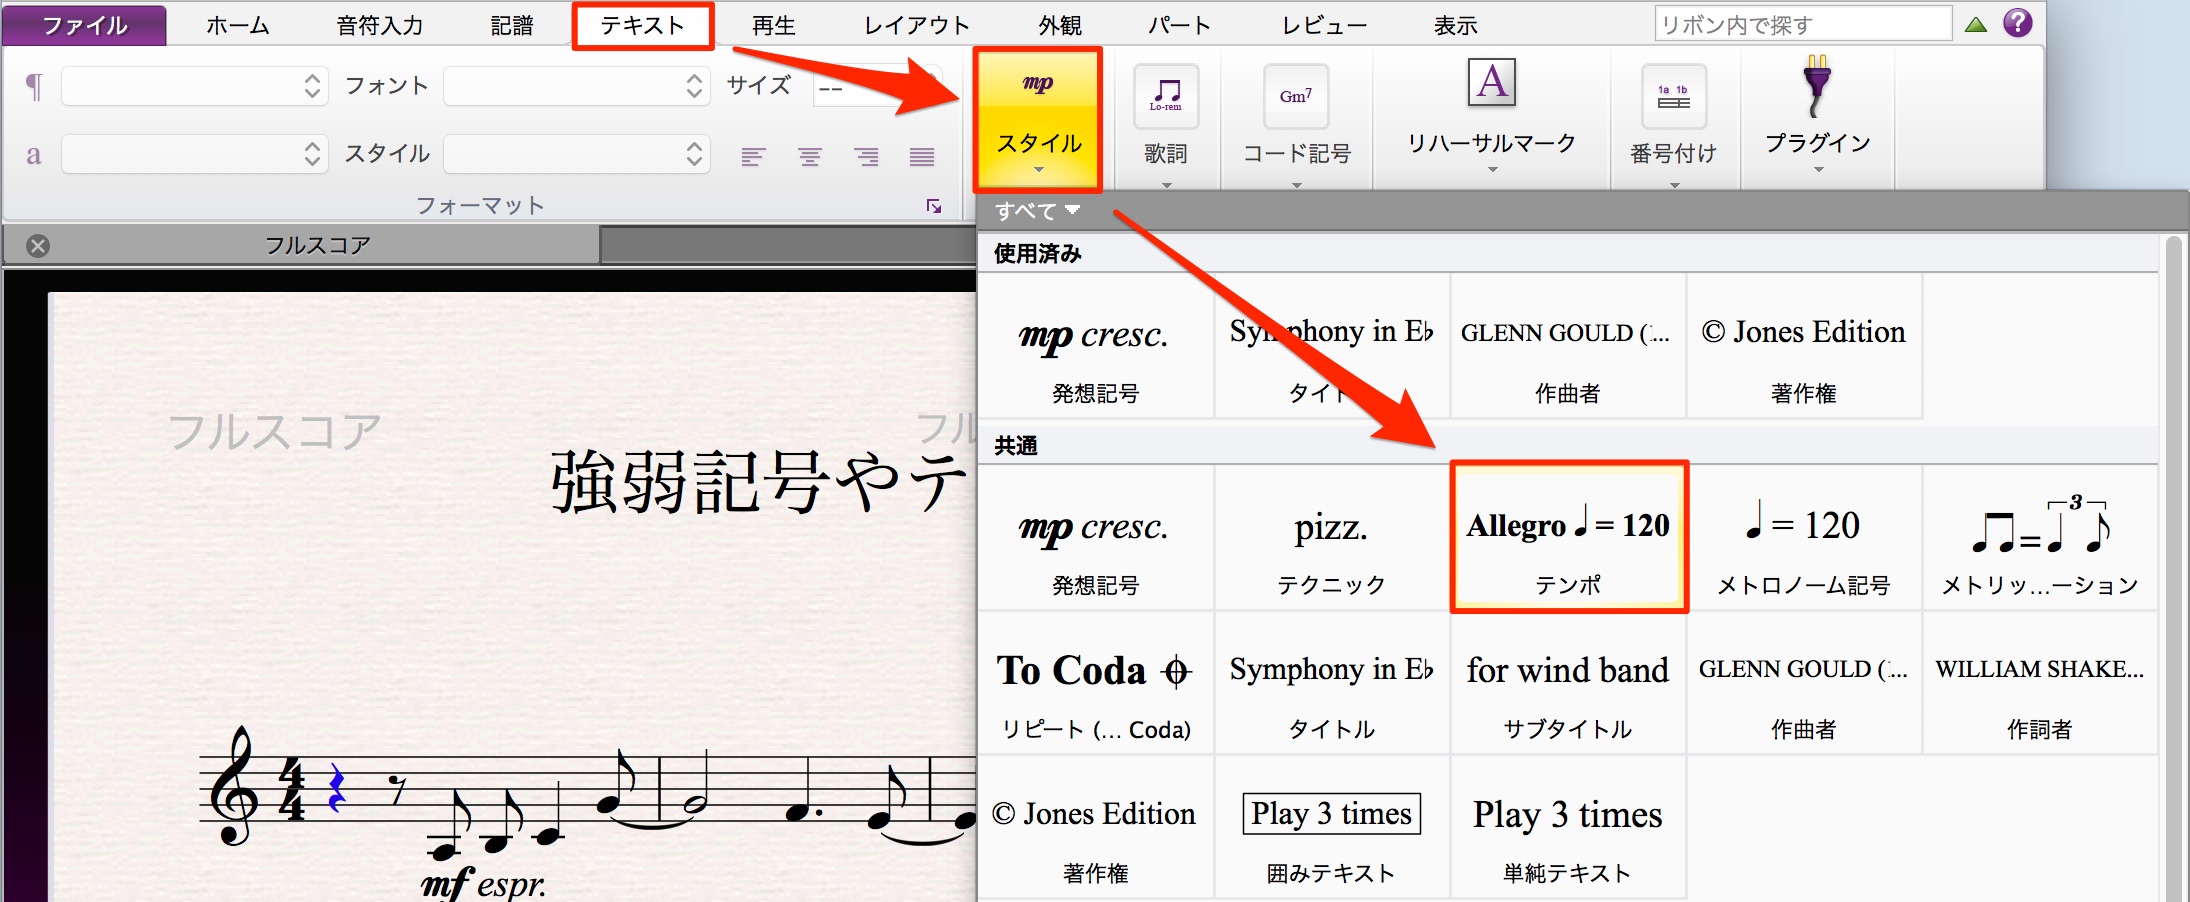The image size is (2190, 902).
Task: Click the リハーサルマーク icon
Action: (x=1491, y=82)
